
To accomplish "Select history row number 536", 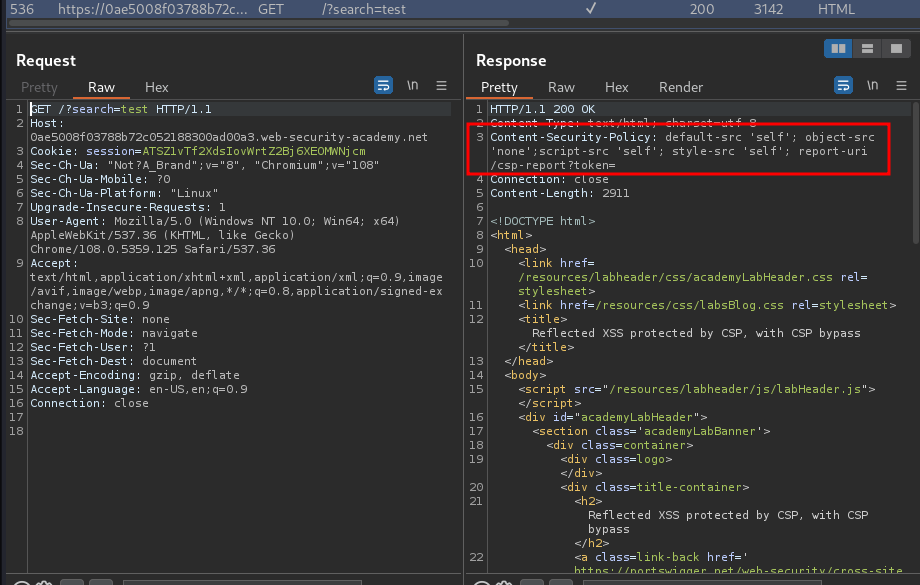I will click(22, 9).
